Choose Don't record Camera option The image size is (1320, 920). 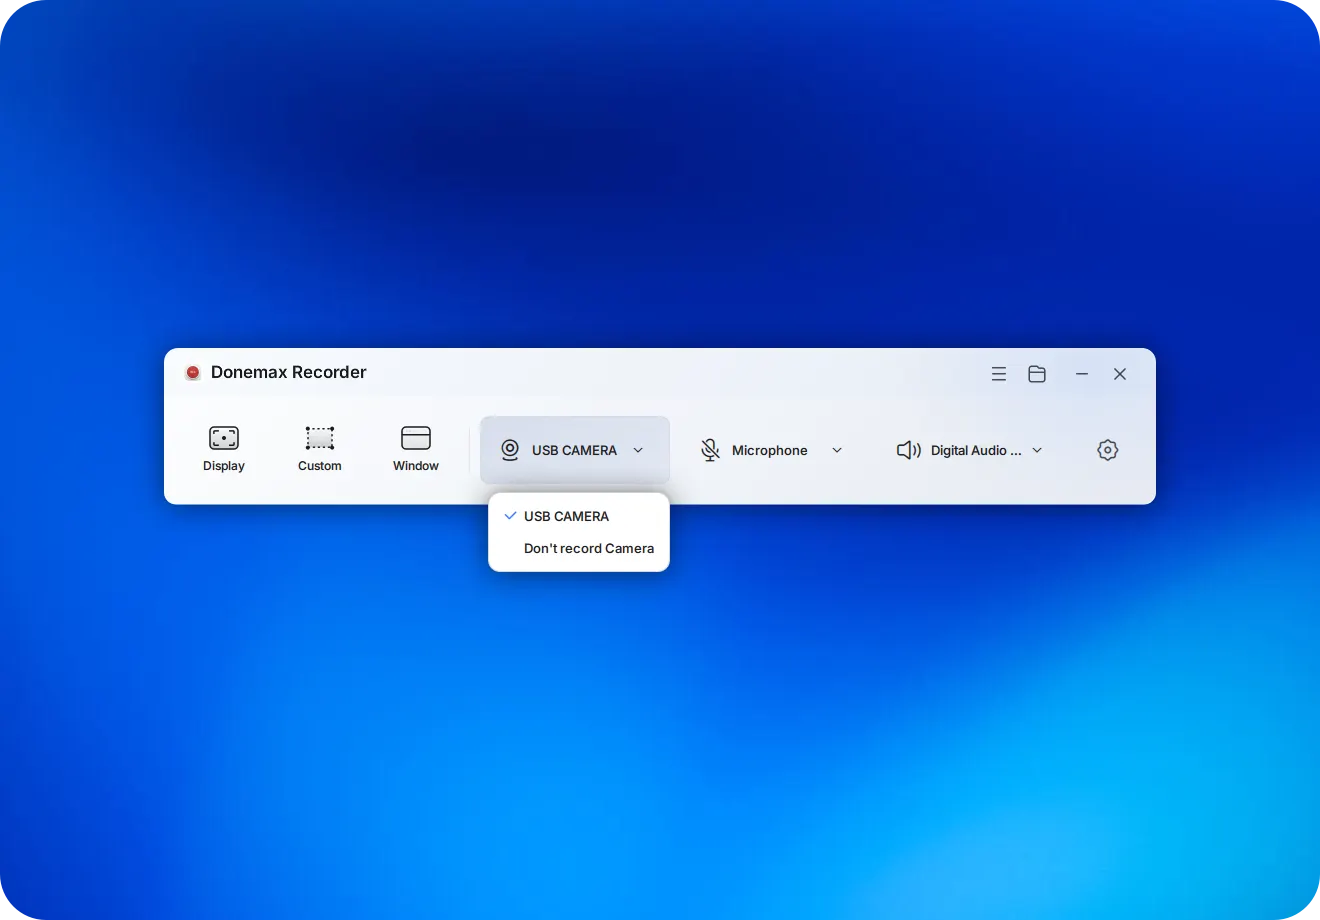(x=579, y=548)
